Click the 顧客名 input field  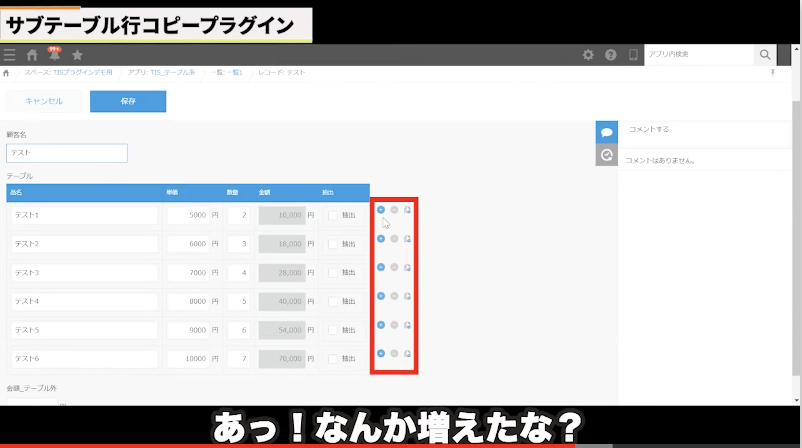tap(66, 153)
